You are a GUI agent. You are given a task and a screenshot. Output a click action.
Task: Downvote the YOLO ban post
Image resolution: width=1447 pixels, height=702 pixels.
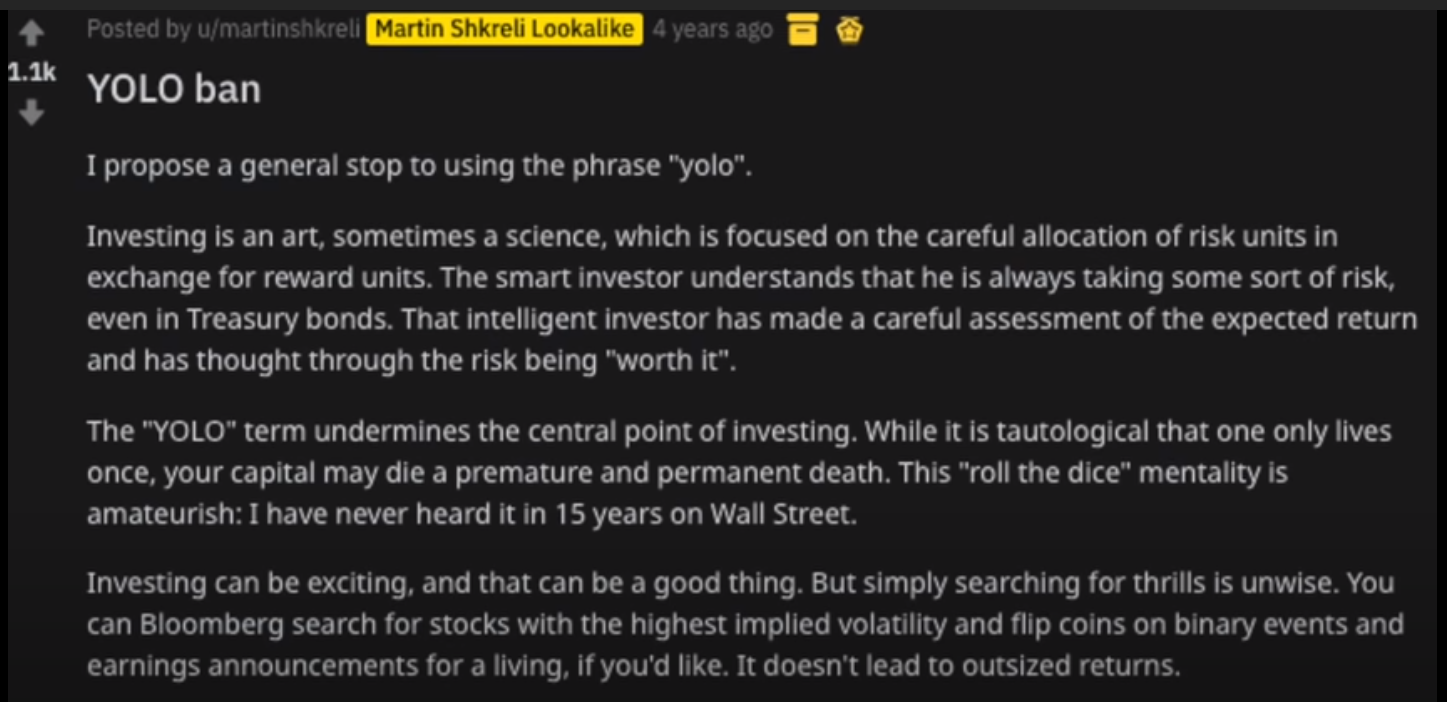click(x=32, y=113)
